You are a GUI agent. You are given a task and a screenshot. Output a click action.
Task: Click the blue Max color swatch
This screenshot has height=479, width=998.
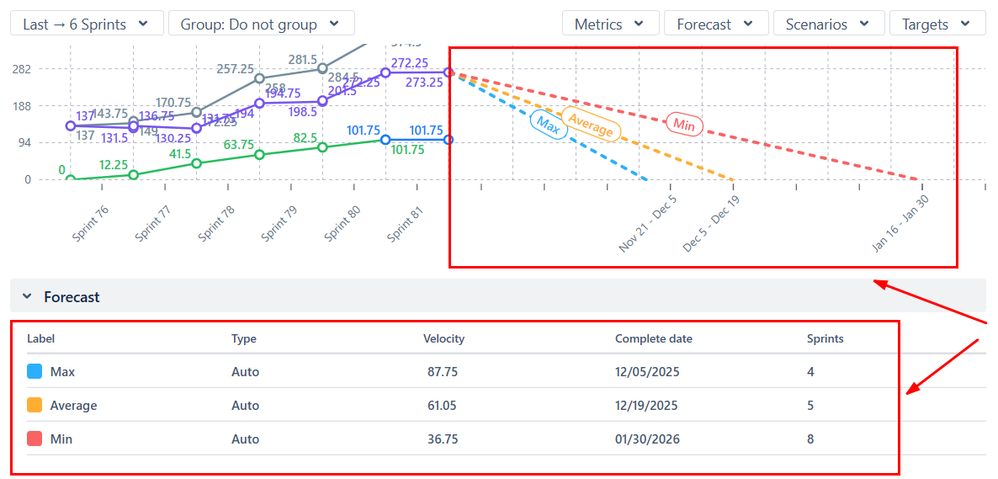35,372
